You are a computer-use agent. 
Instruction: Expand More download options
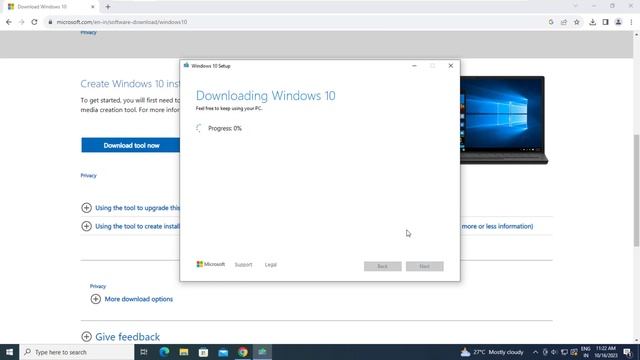pos(131,299)
